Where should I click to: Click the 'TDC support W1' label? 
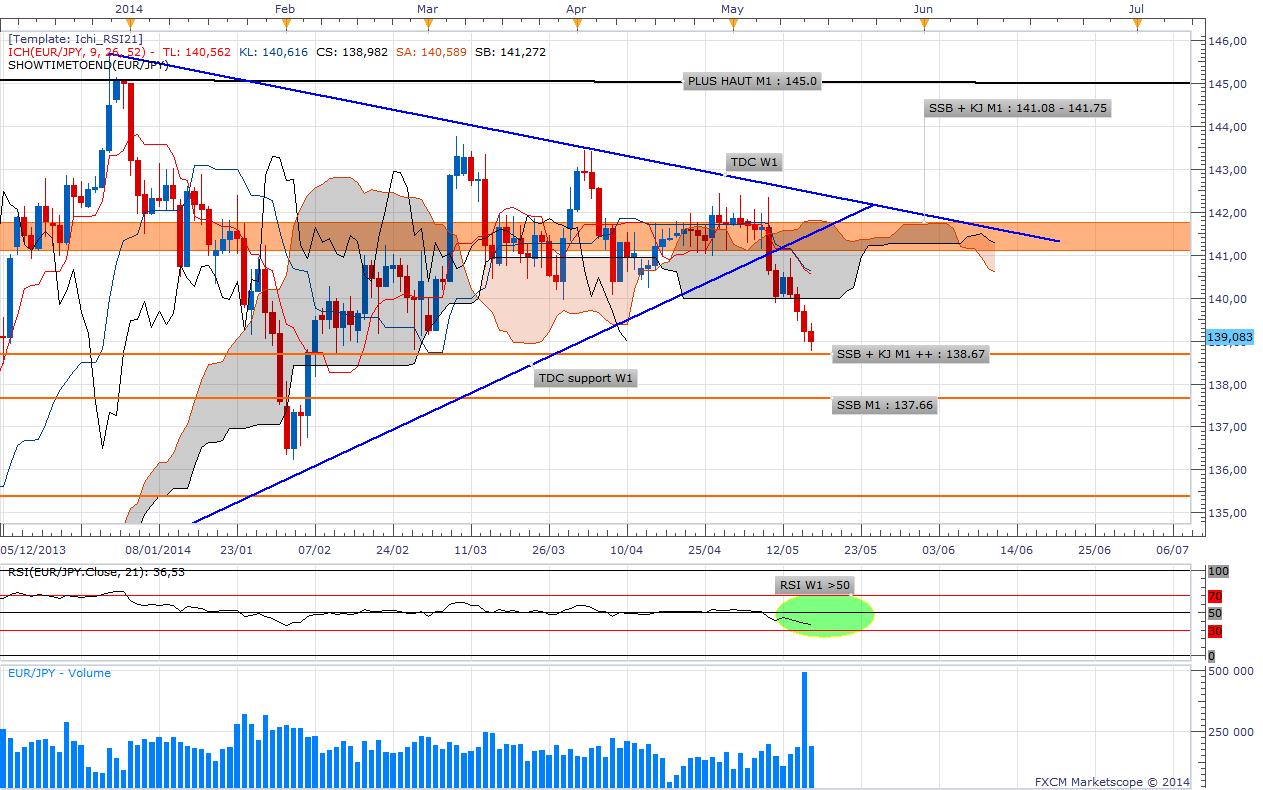pyautogui.click(x=586, y=378)
